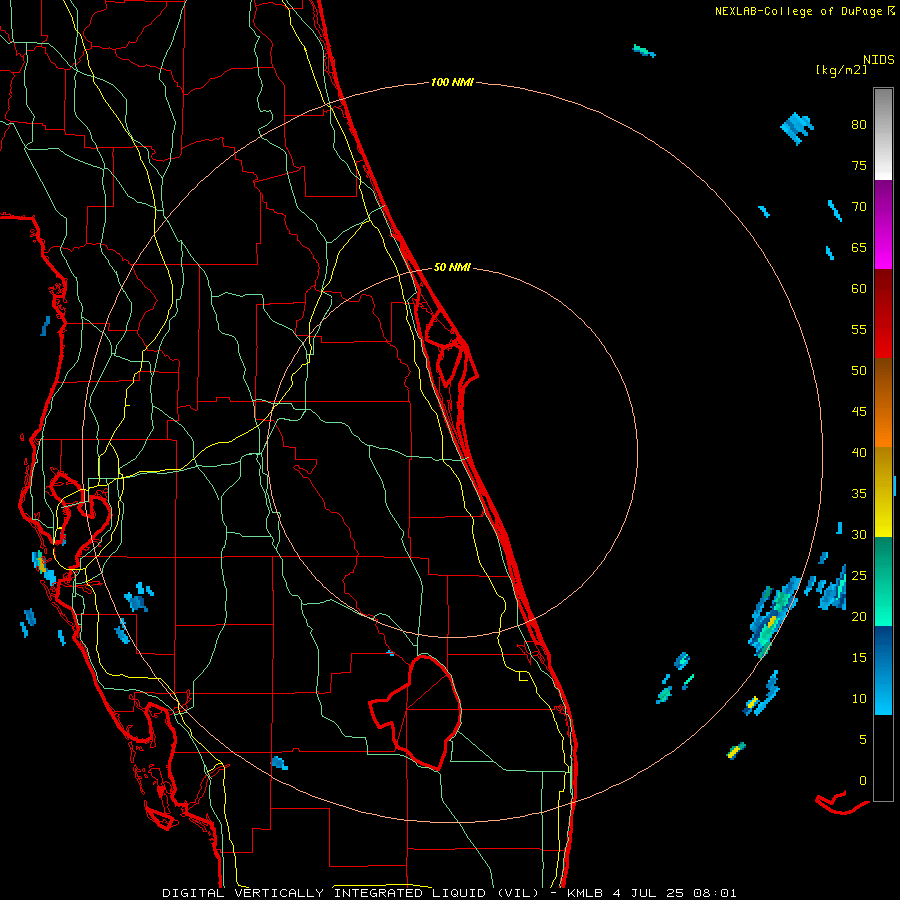Pick the yellow segment of the color bar
This screenshot has width=900, height=900.
coord(883,492)
